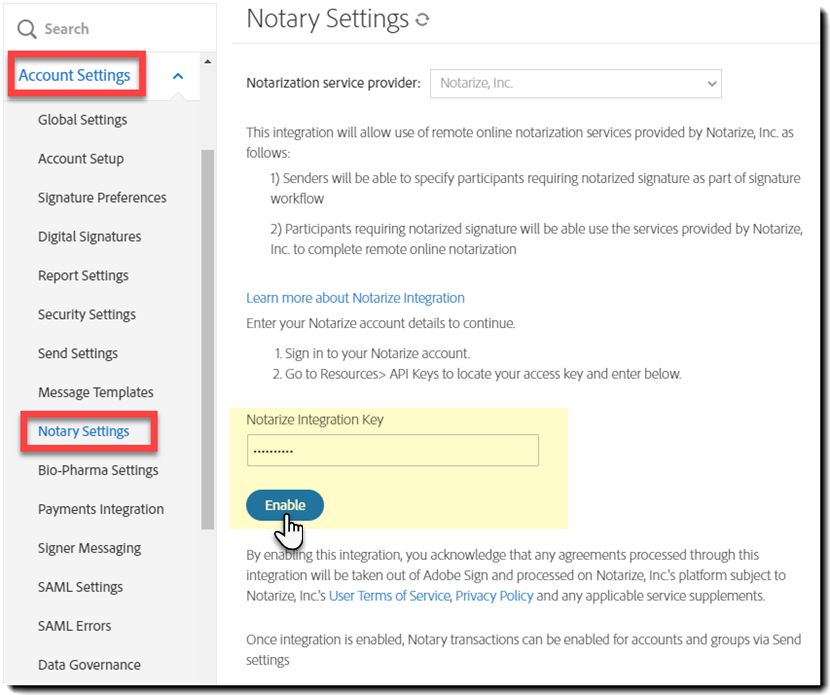
Task: Go to Payments Integration
Action: (101, 509)
